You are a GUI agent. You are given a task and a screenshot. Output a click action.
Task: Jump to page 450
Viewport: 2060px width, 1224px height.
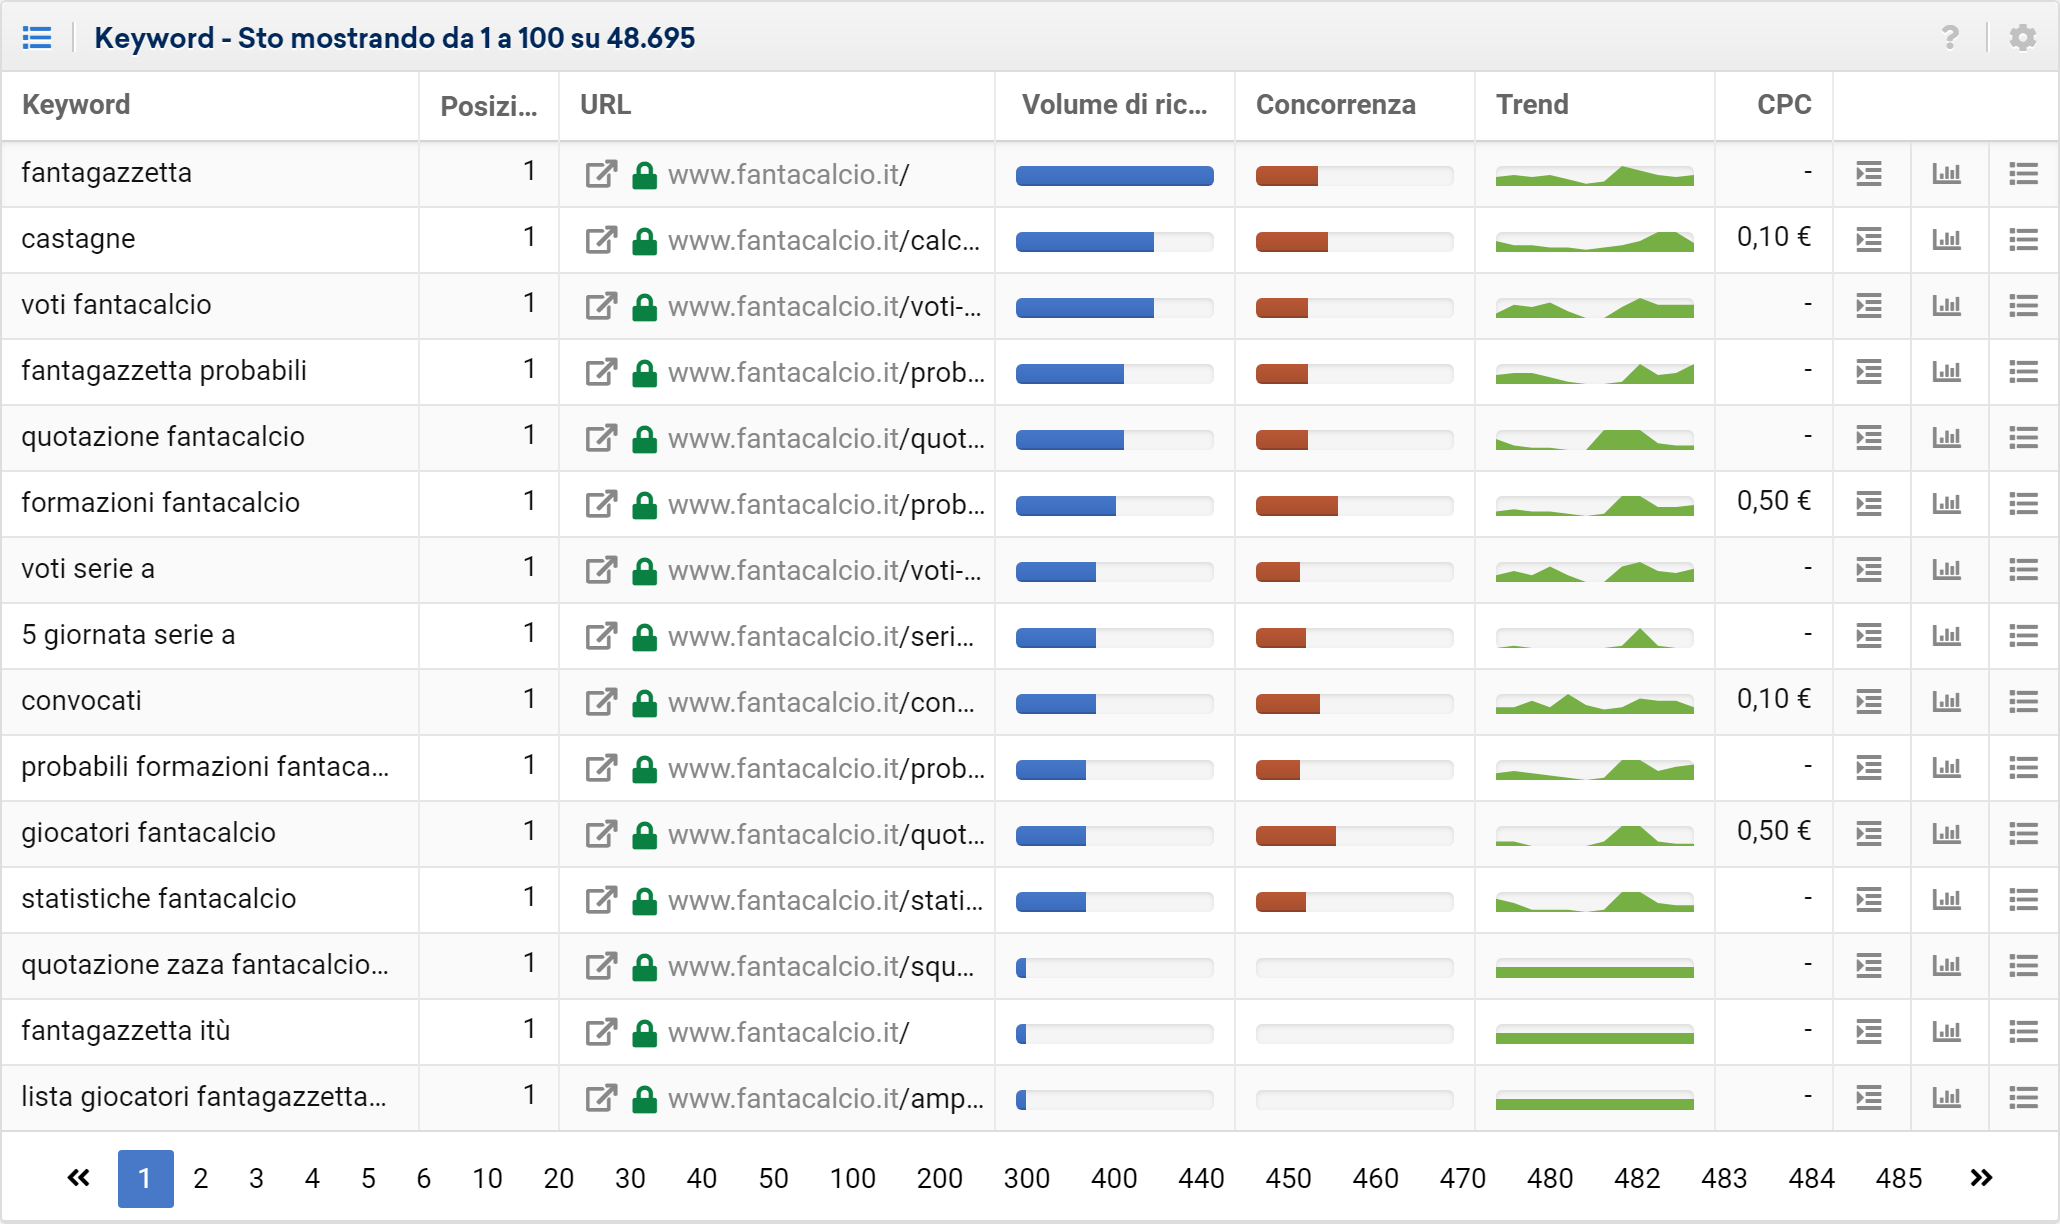pos(1288,1179)
